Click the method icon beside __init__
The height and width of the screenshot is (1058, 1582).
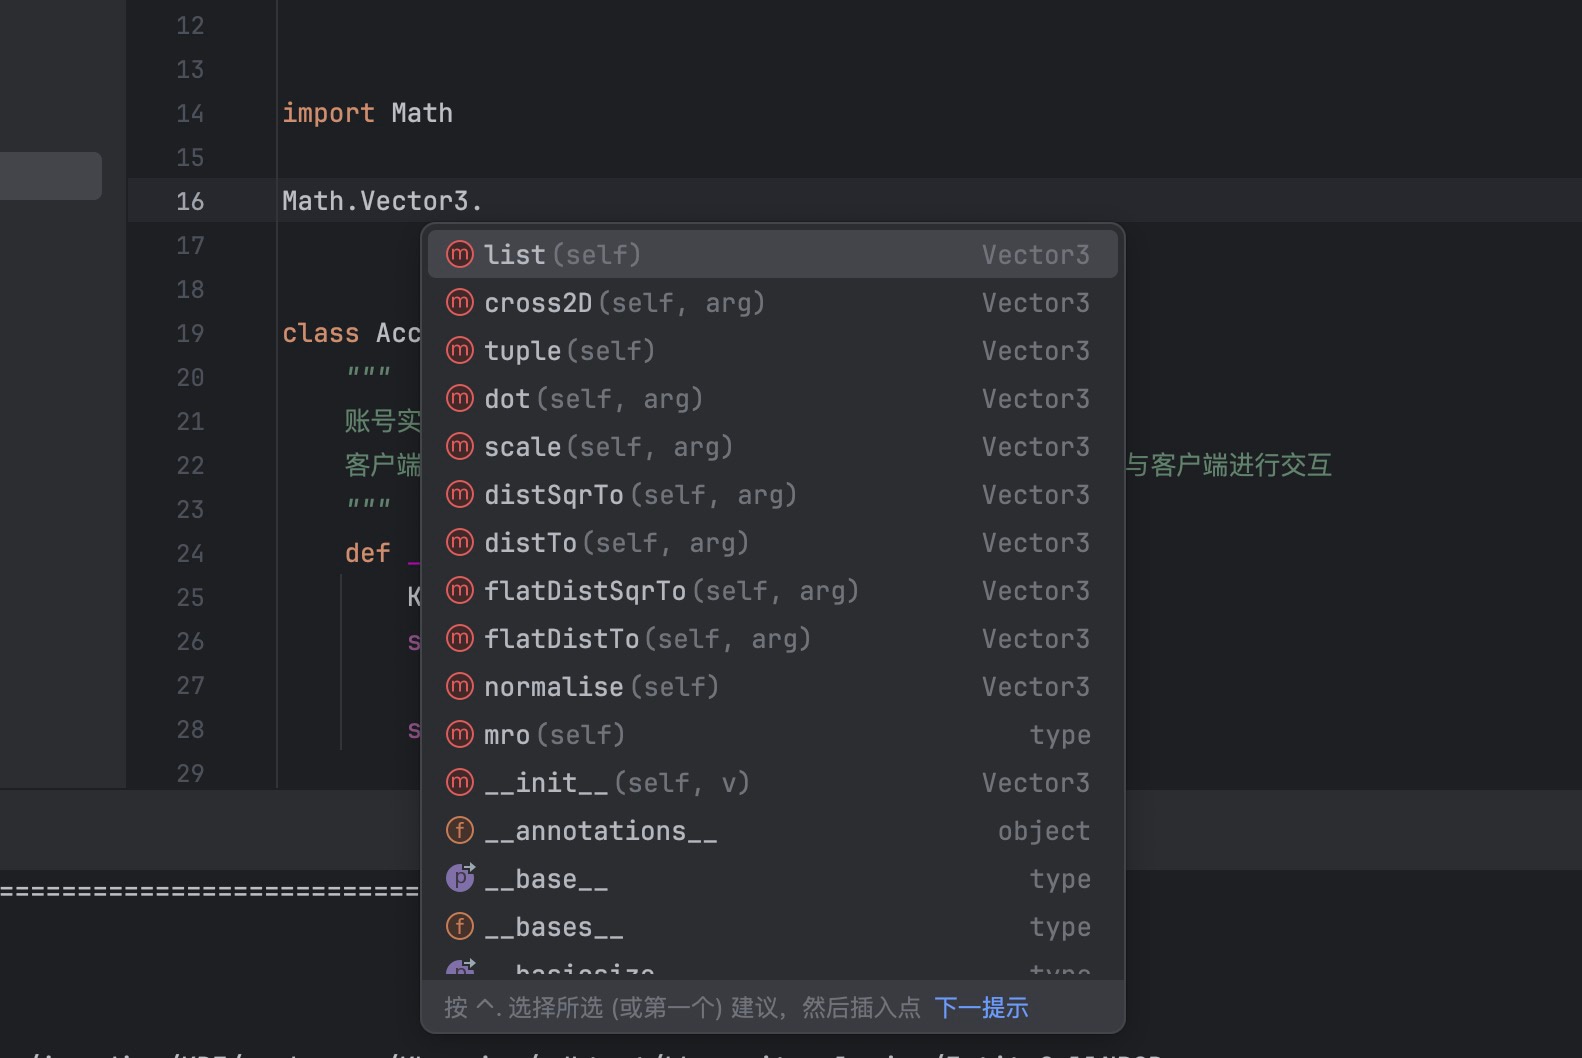[459, 783]
